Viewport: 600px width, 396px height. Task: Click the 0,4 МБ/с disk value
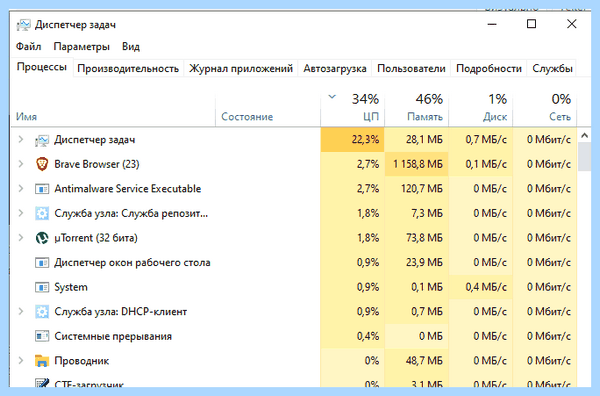[486, 287]
